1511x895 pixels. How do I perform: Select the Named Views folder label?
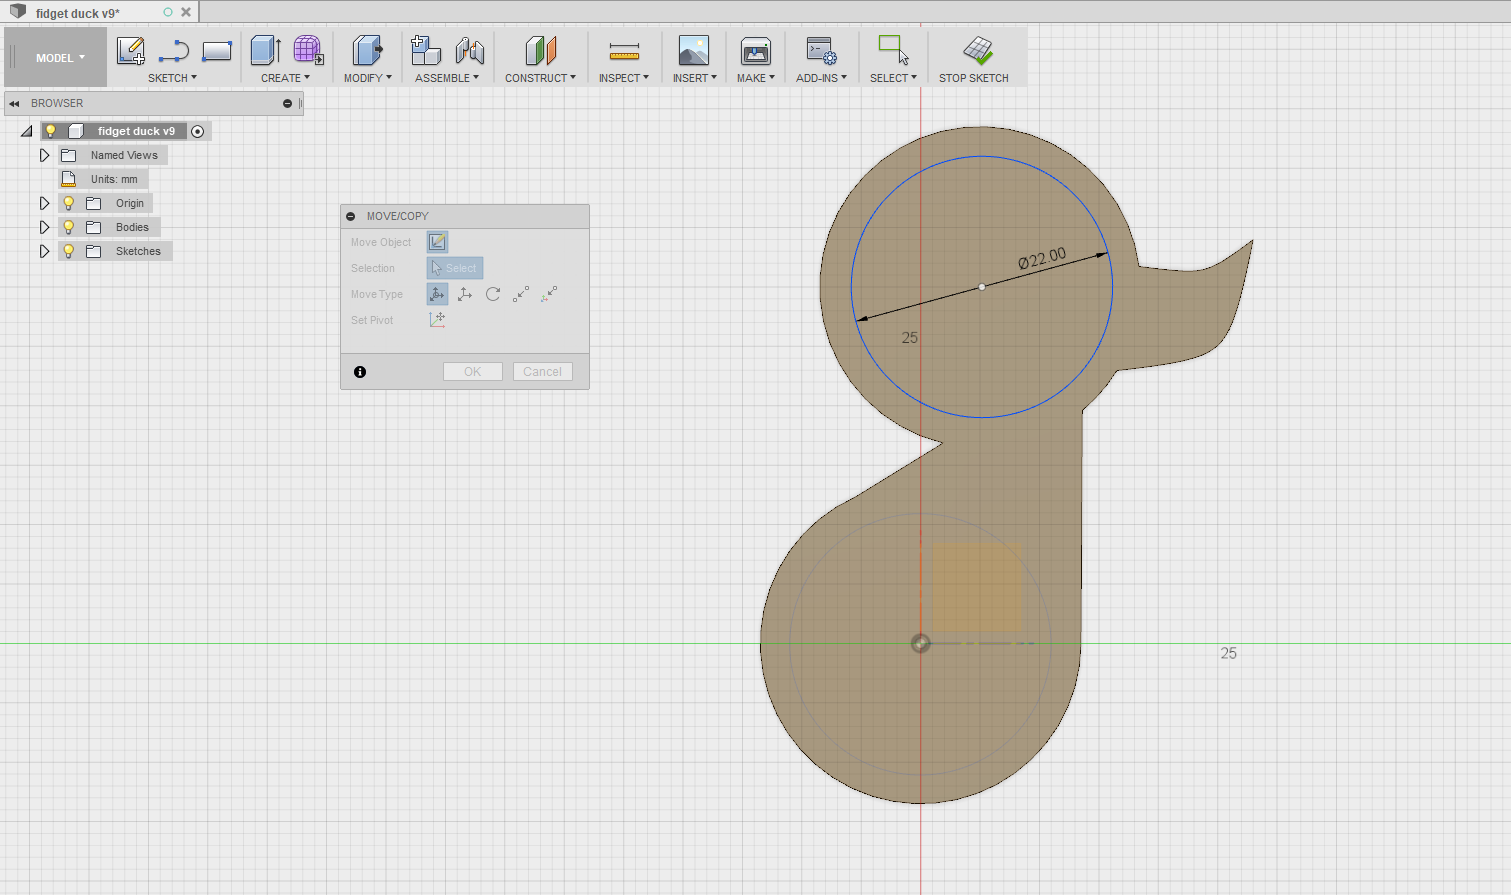(x=124, y=155)
